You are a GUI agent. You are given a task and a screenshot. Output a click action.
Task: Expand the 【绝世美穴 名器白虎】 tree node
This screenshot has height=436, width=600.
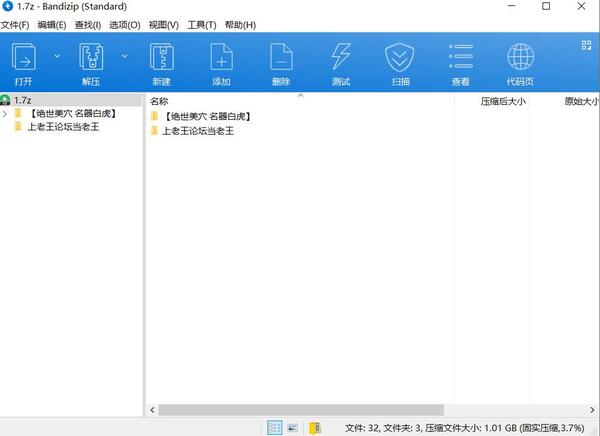5,114
